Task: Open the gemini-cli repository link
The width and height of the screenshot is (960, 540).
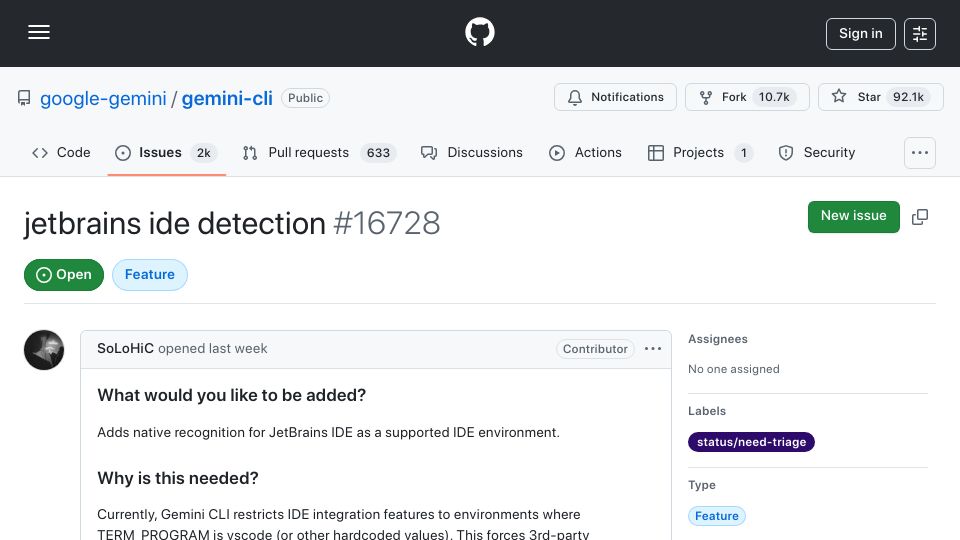Action: coord(227,98)
